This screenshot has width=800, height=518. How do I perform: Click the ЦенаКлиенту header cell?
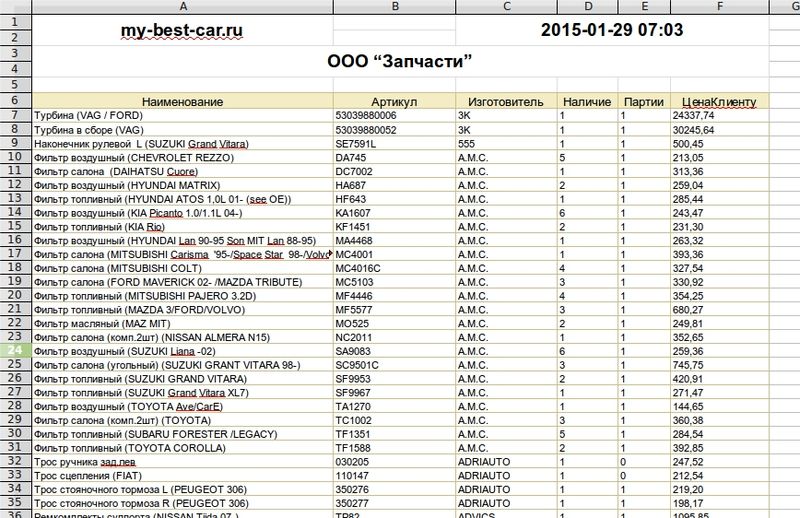point(719,101)
